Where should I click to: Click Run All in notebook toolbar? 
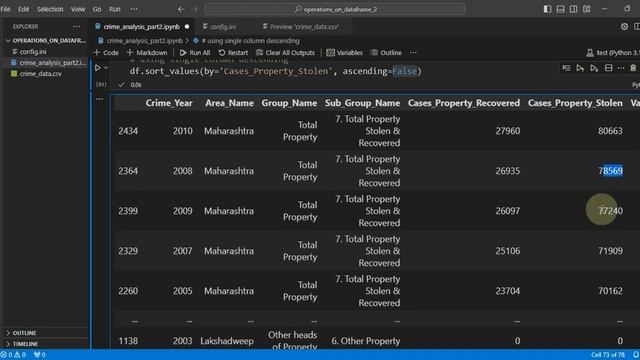coord(195,53)
